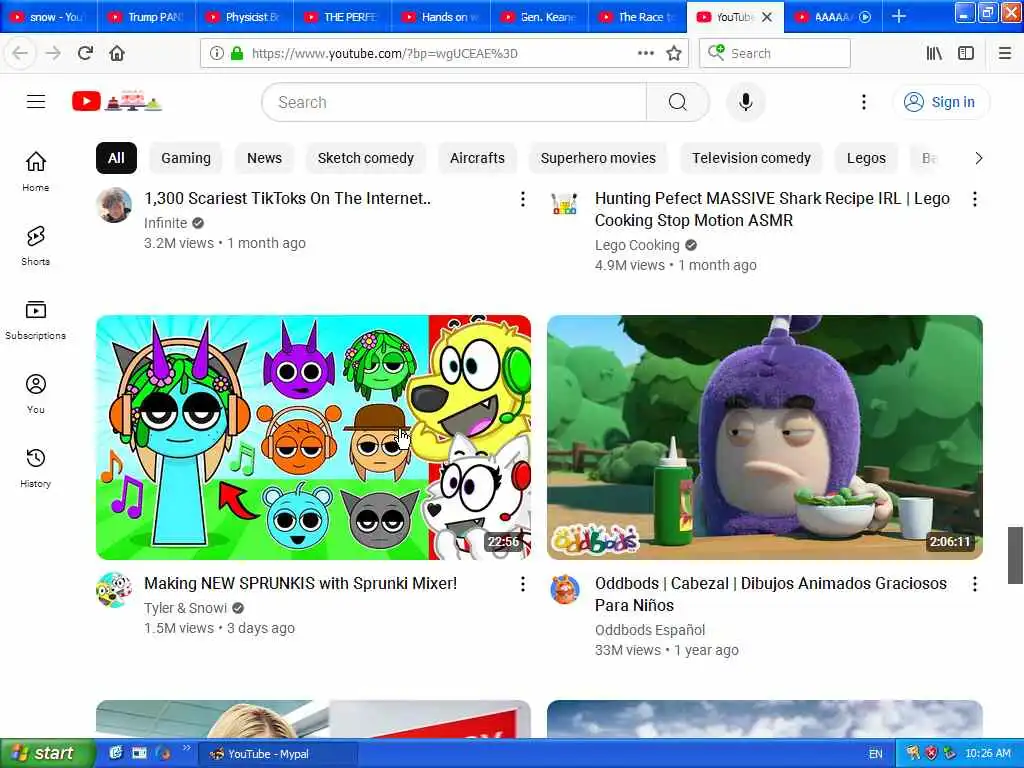Click the green padlock security icon
Viewport: 1024px width, 768px height.
(x=236, y=53)
